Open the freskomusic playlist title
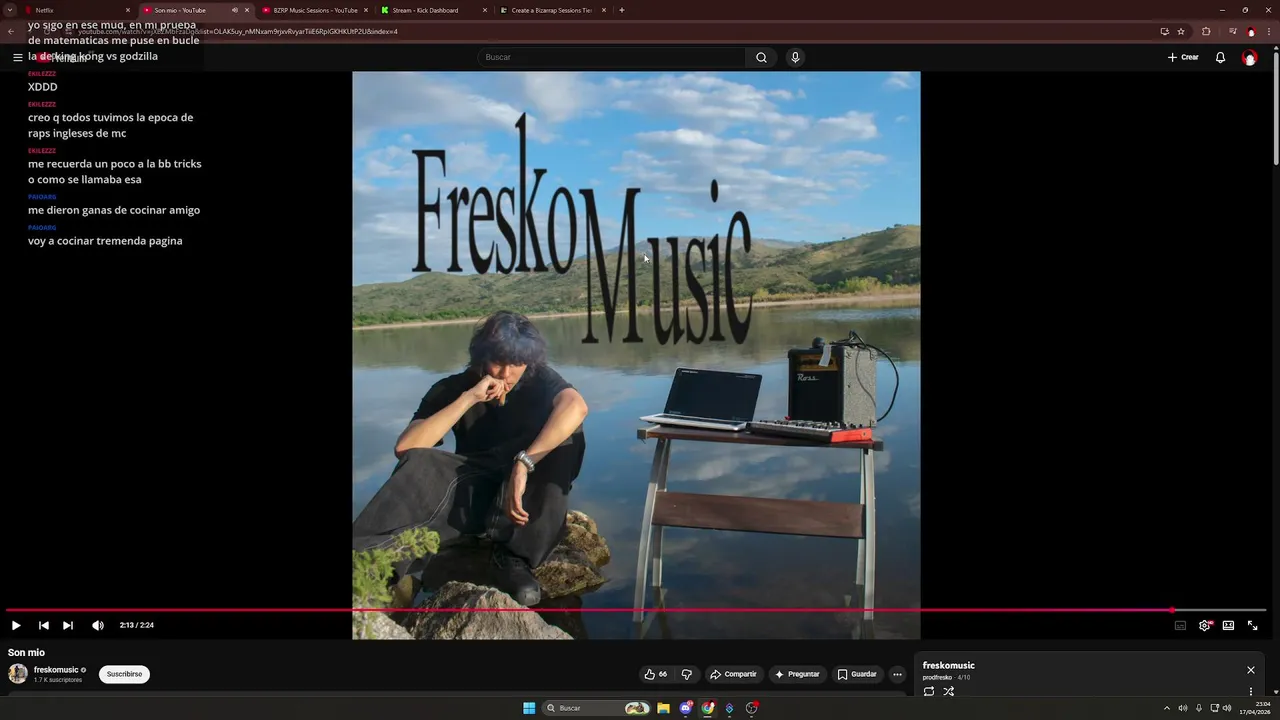 pyautogui.click(x=948, y=665)
